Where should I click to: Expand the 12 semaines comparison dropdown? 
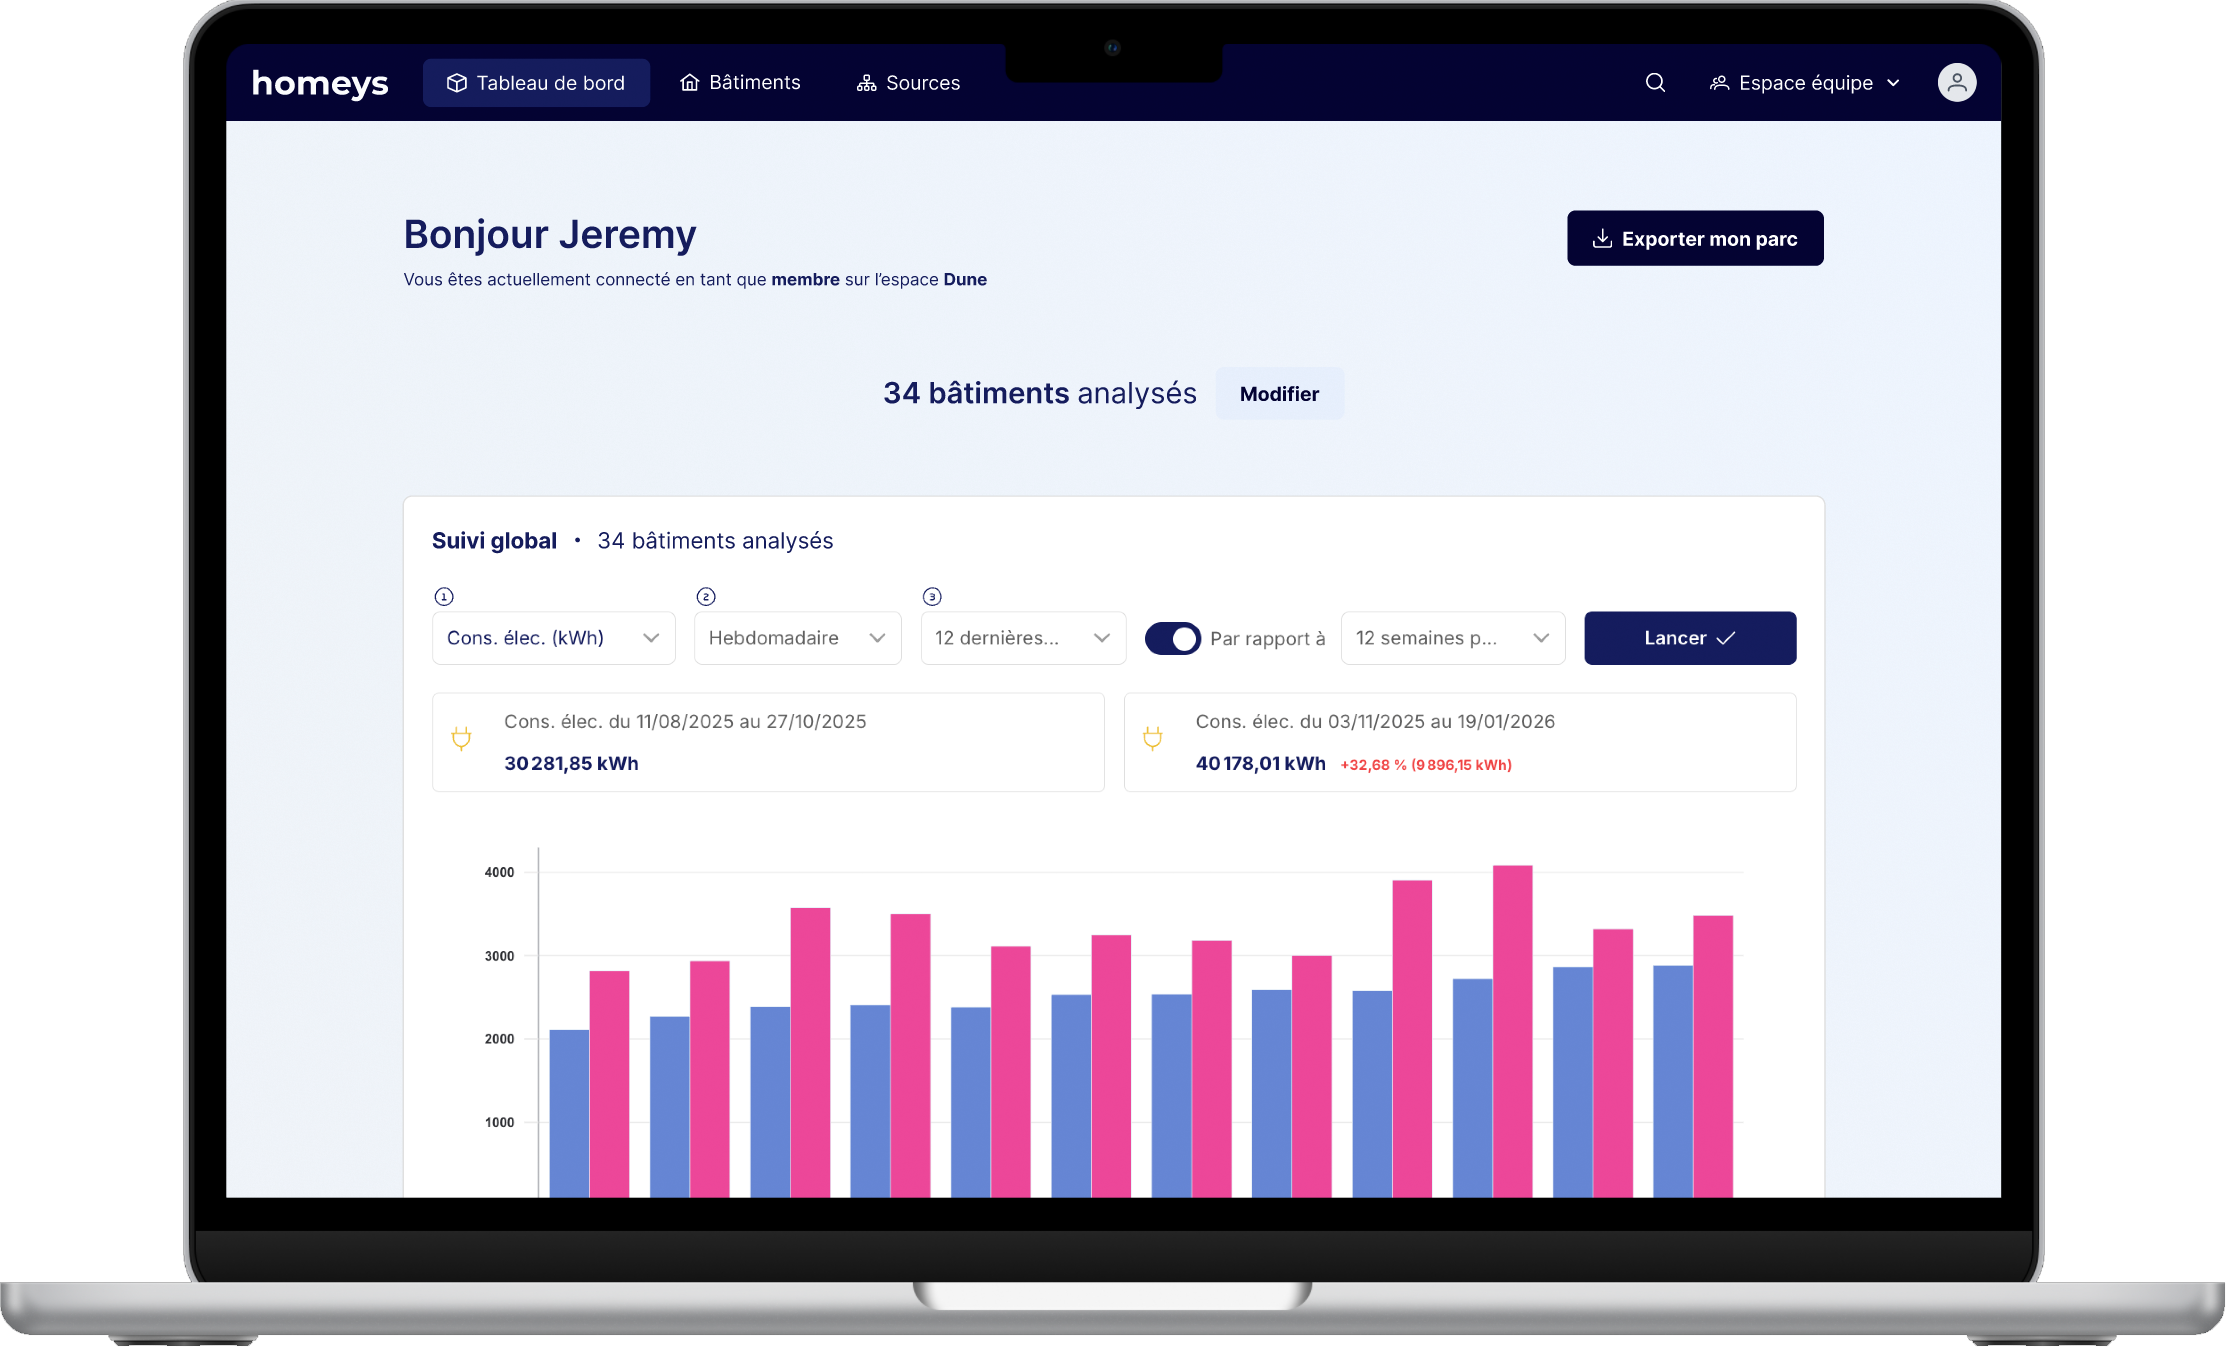[x=1452, y=638]
